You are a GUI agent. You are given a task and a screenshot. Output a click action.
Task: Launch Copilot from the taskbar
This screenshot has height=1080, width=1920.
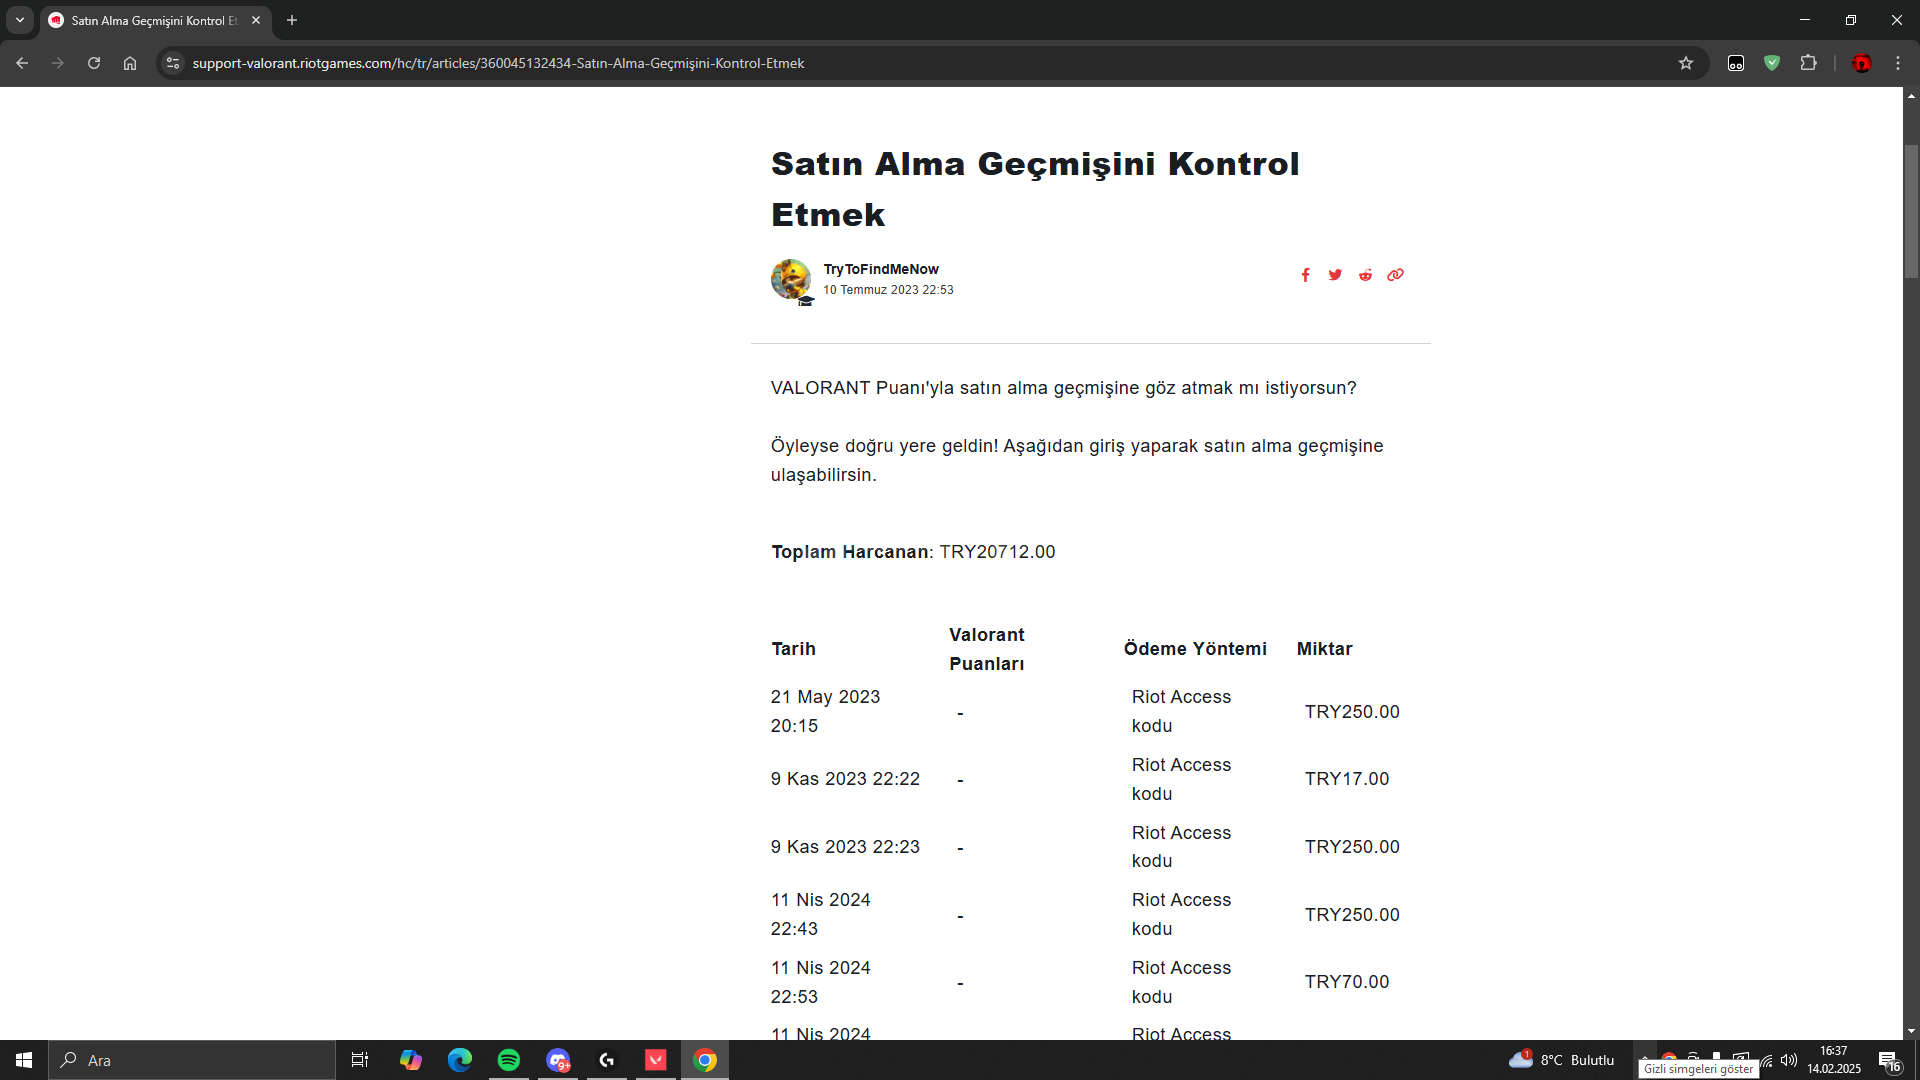coord(410,1060)
